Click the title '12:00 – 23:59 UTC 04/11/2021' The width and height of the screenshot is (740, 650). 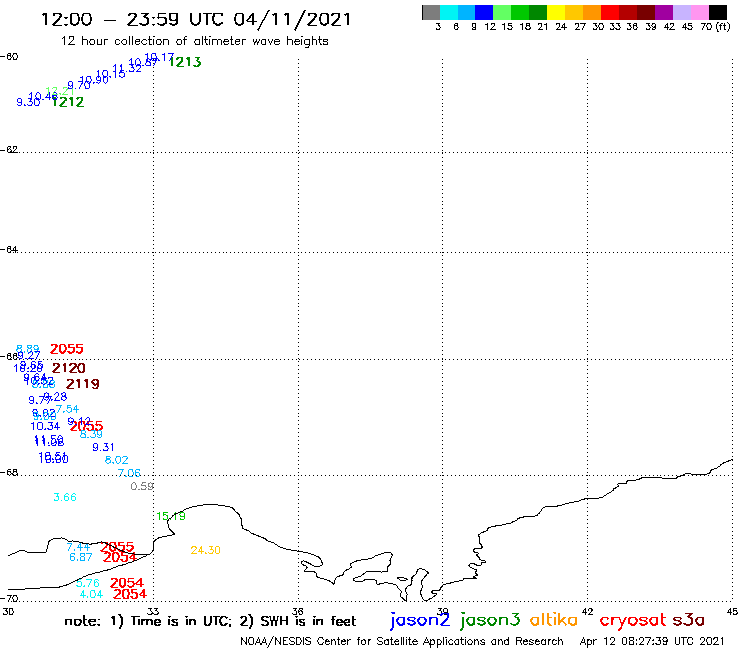pos(196,19)
